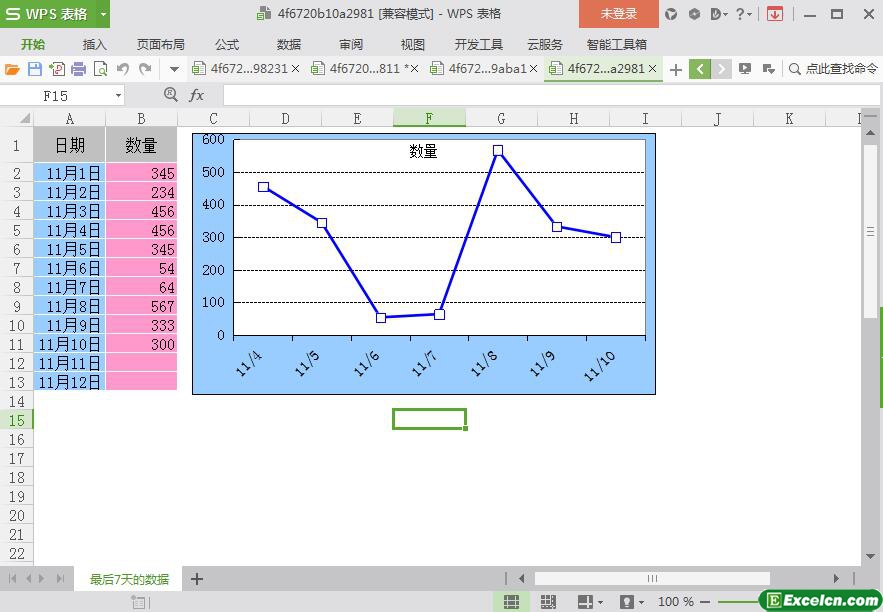Screen dimensions: 883x612
Task: Open the 开发工具 ribbon tab
Action: pyautogui.click(x=479, y=44)
